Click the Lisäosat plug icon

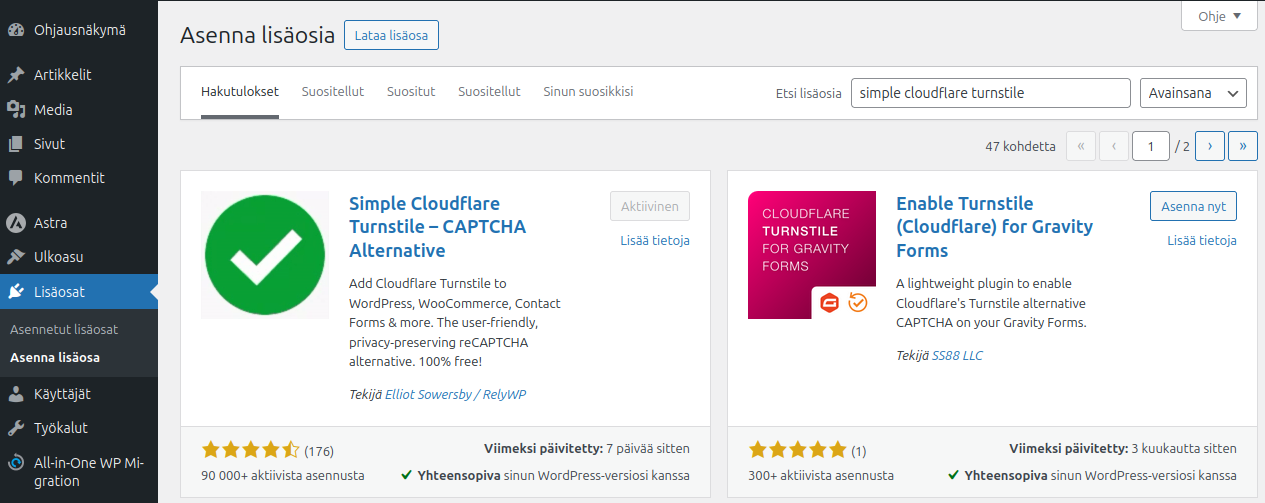pos(15,292)
